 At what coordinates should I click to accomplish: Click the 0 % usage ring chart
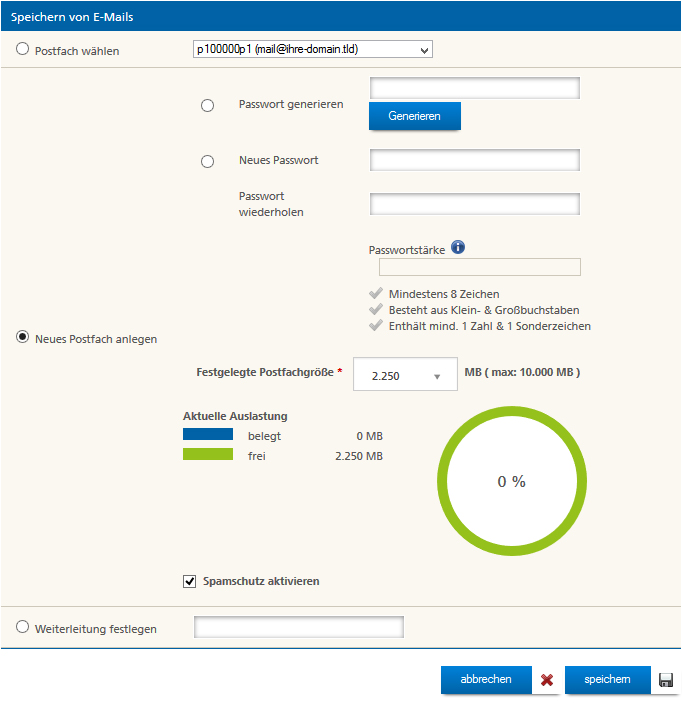pos(512,481)
